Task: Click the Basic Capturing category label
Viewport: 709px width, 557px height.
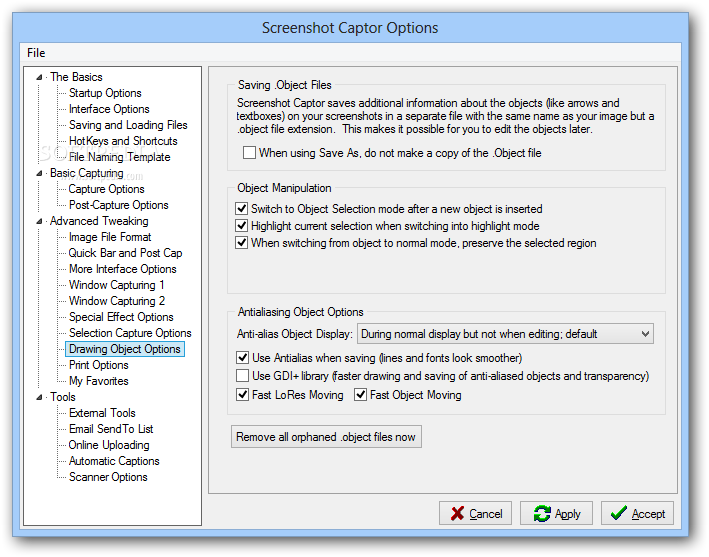Action: (x=86, y=173)
